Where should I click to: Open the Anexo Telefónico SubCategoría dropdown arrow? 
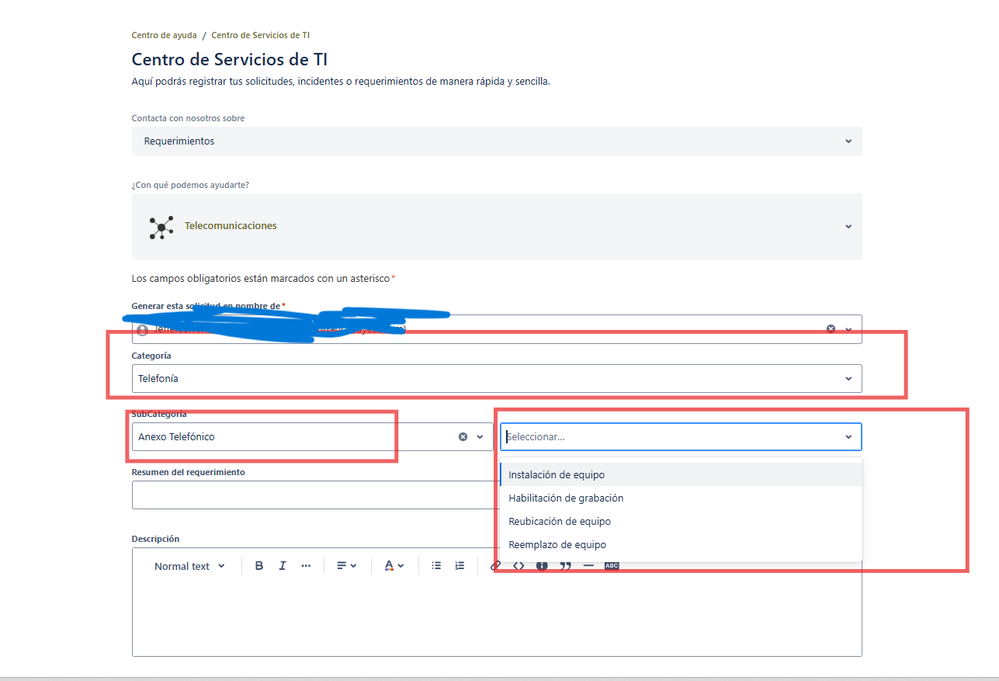(480, 437)
